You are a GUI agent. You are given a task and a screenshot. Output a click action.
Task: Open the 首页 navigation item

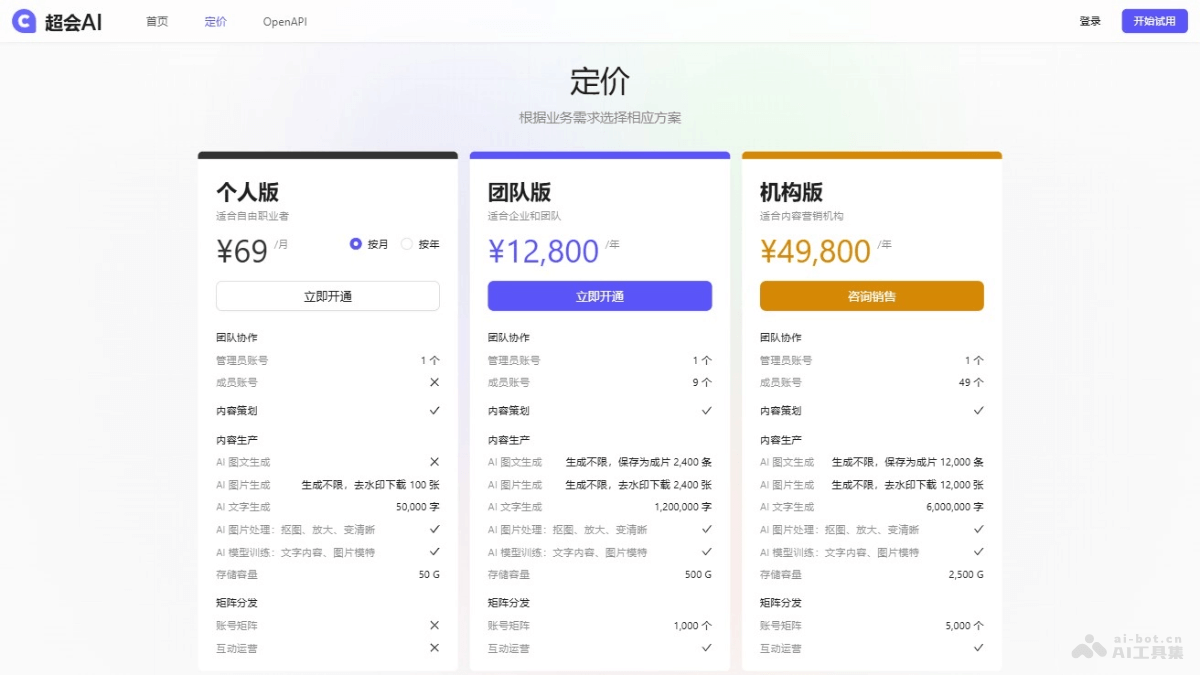tap(156, 20)
